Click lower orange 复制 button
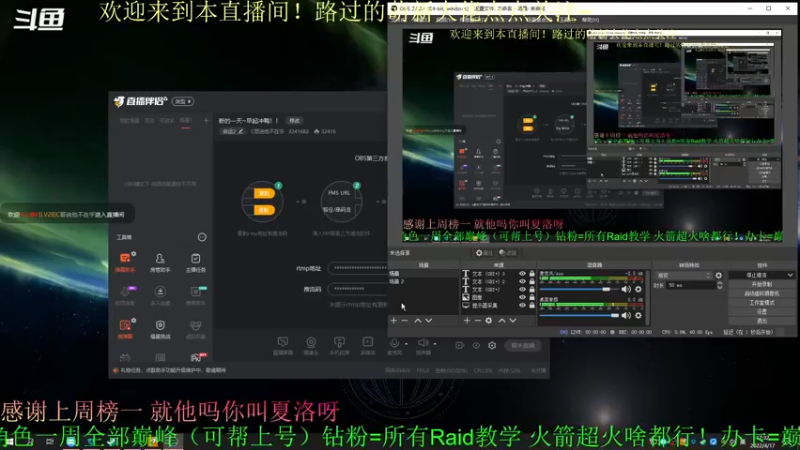 click(x=264, y=210)
